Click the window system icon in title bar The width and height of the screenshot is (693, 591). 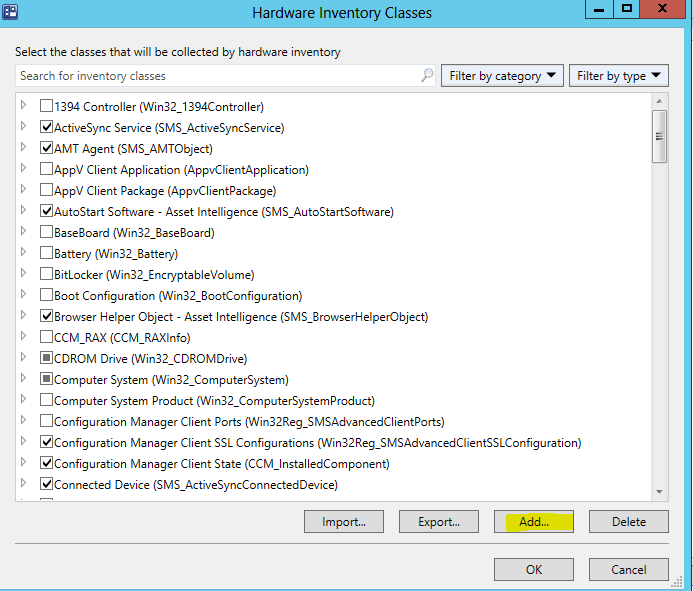(x=11, y=12)
